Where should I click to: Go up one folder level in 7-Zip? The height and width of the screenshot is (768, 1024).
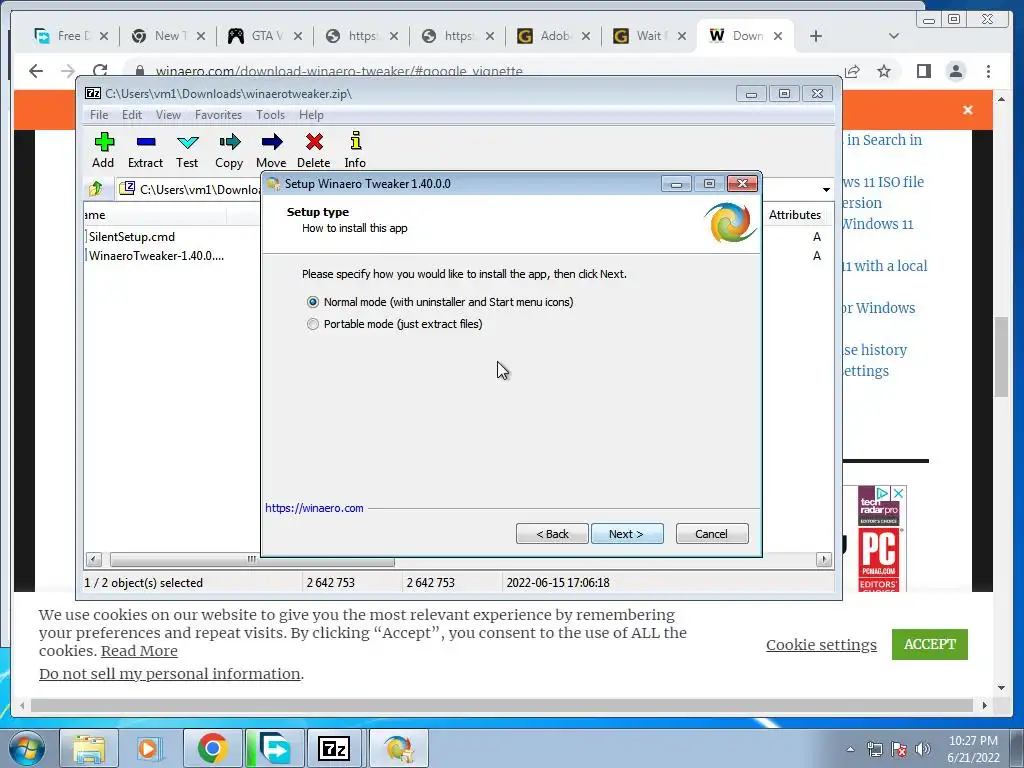pyautogui.click(x=95, y=189)
